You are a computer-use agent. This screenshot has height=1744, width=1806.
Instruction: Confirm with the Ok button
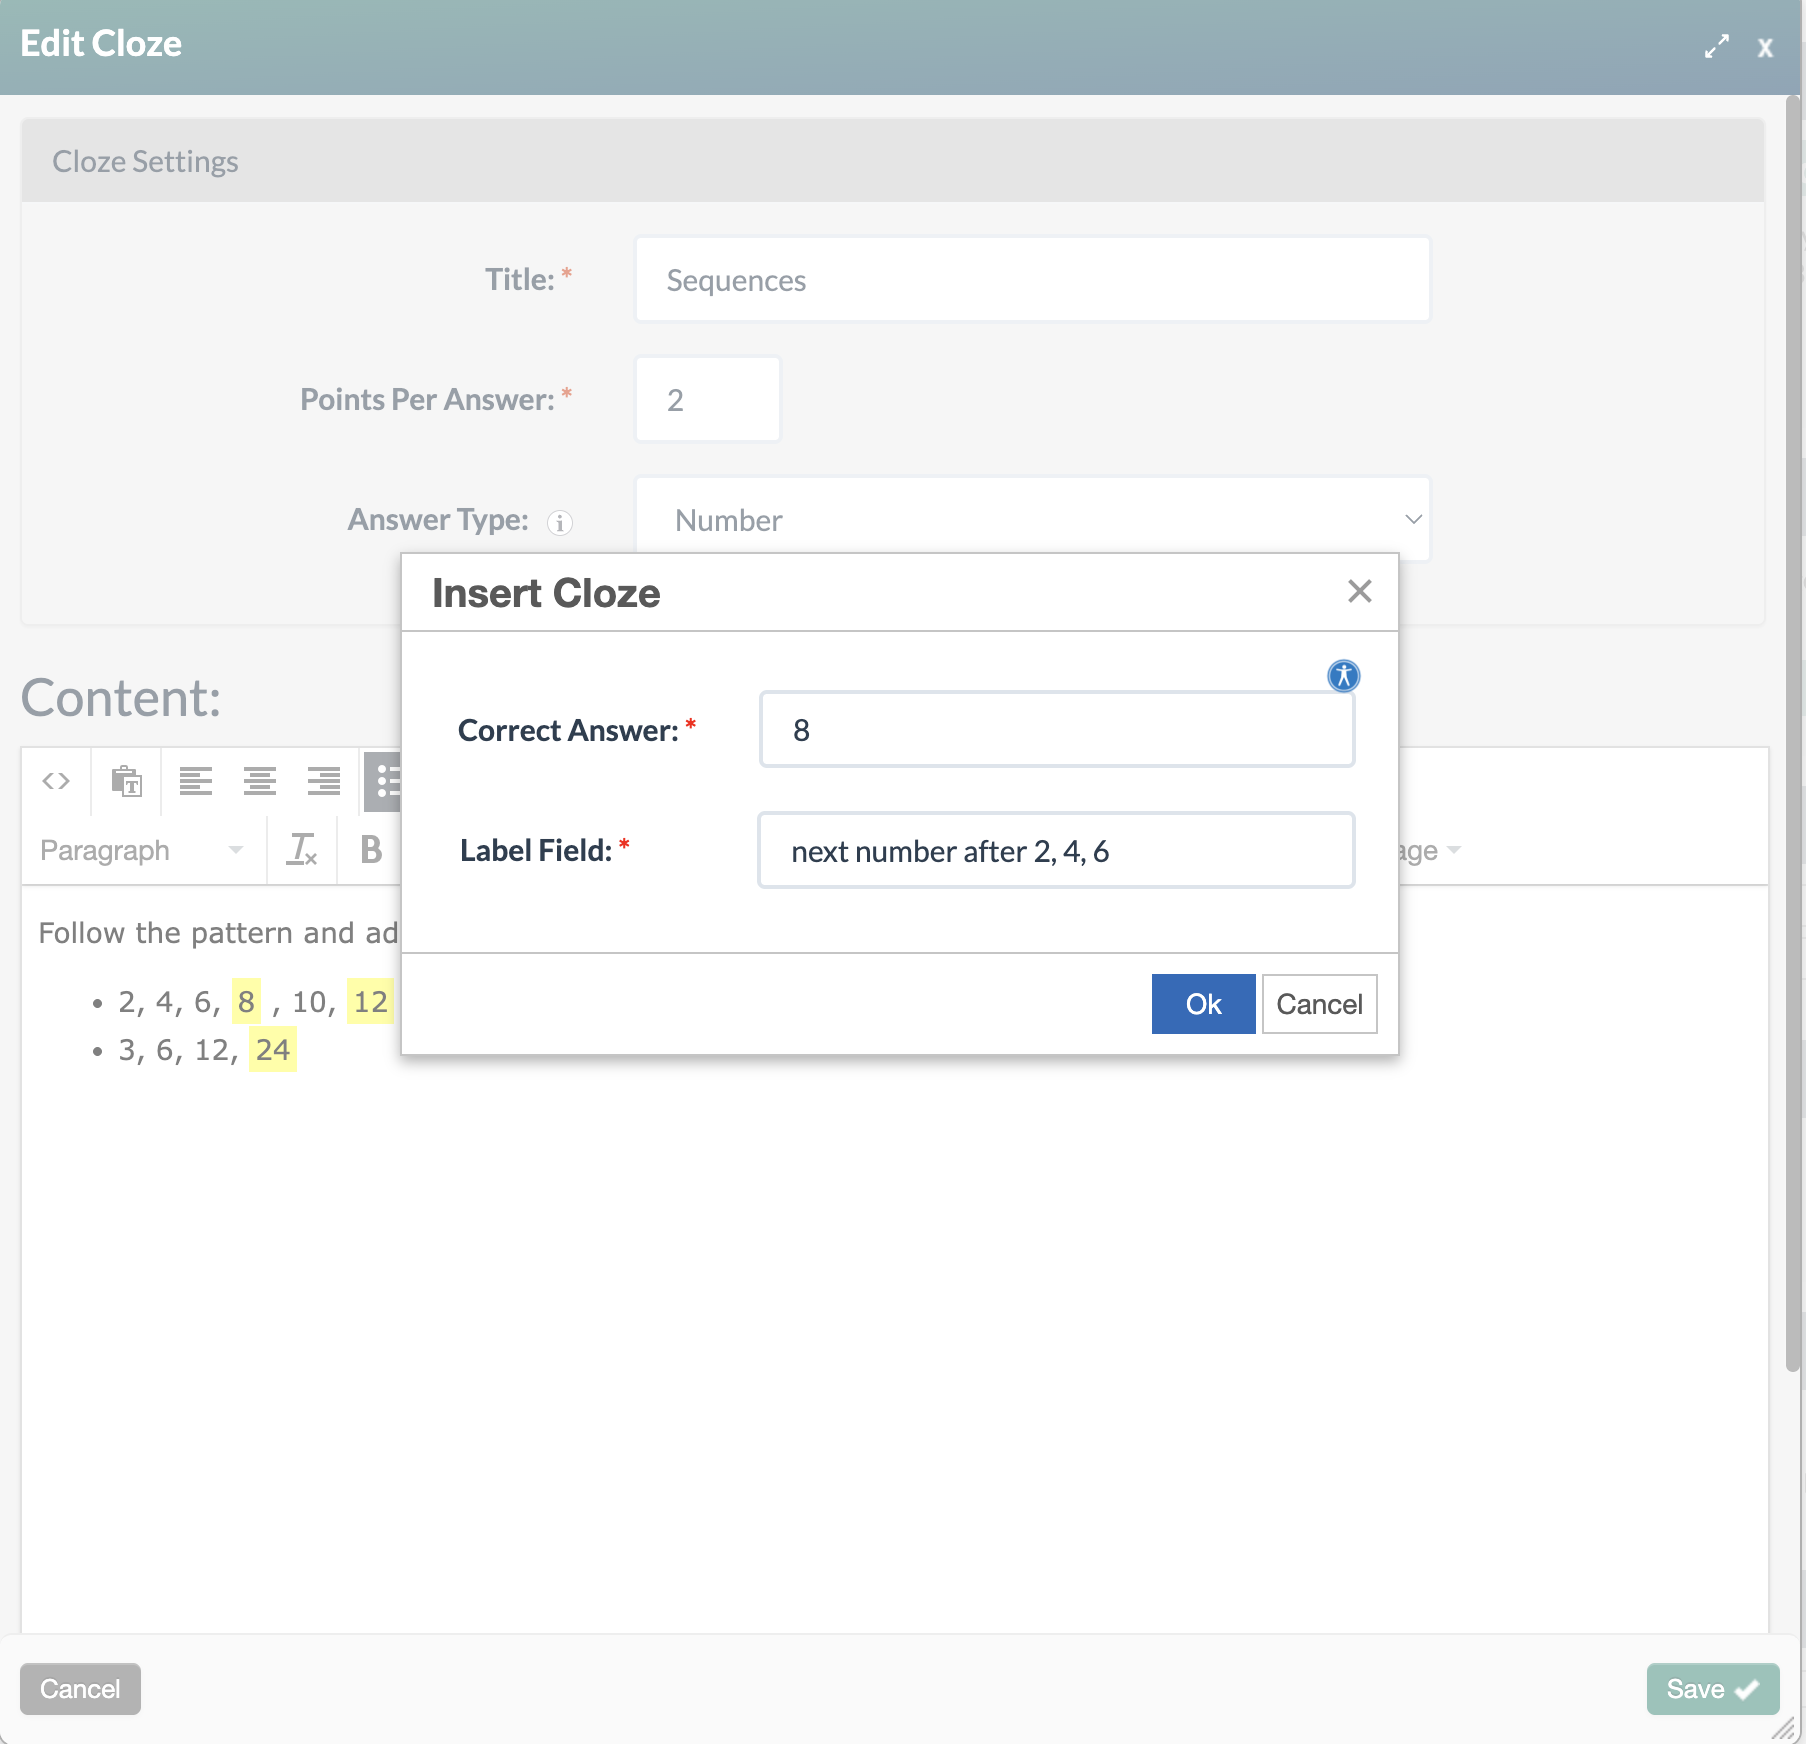click(1203, 1004)
